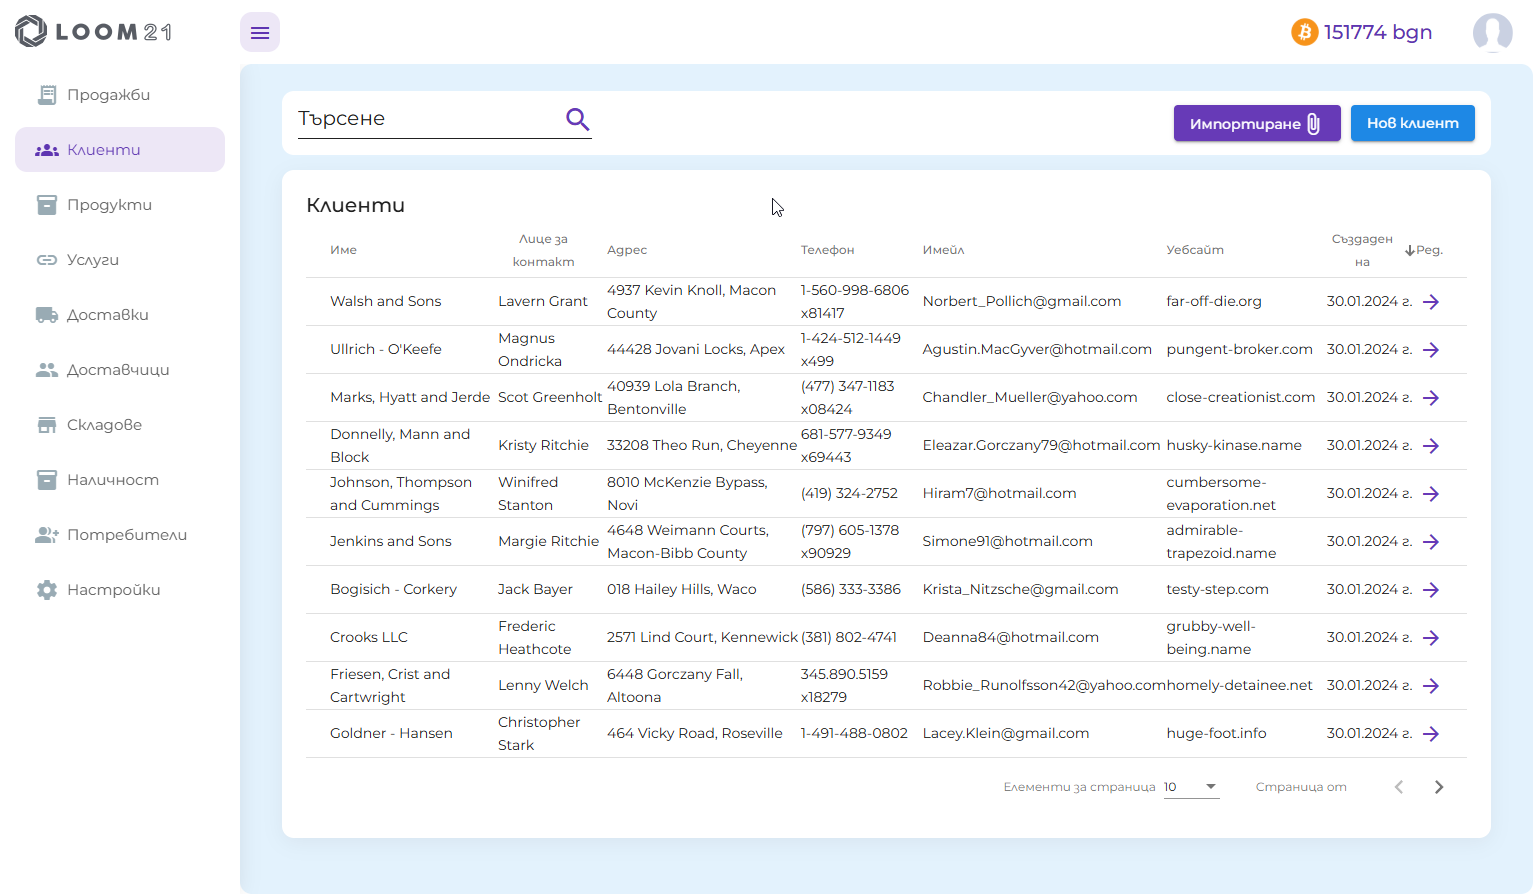Click email Simone91@hotmail.com

click(1007, 542)
